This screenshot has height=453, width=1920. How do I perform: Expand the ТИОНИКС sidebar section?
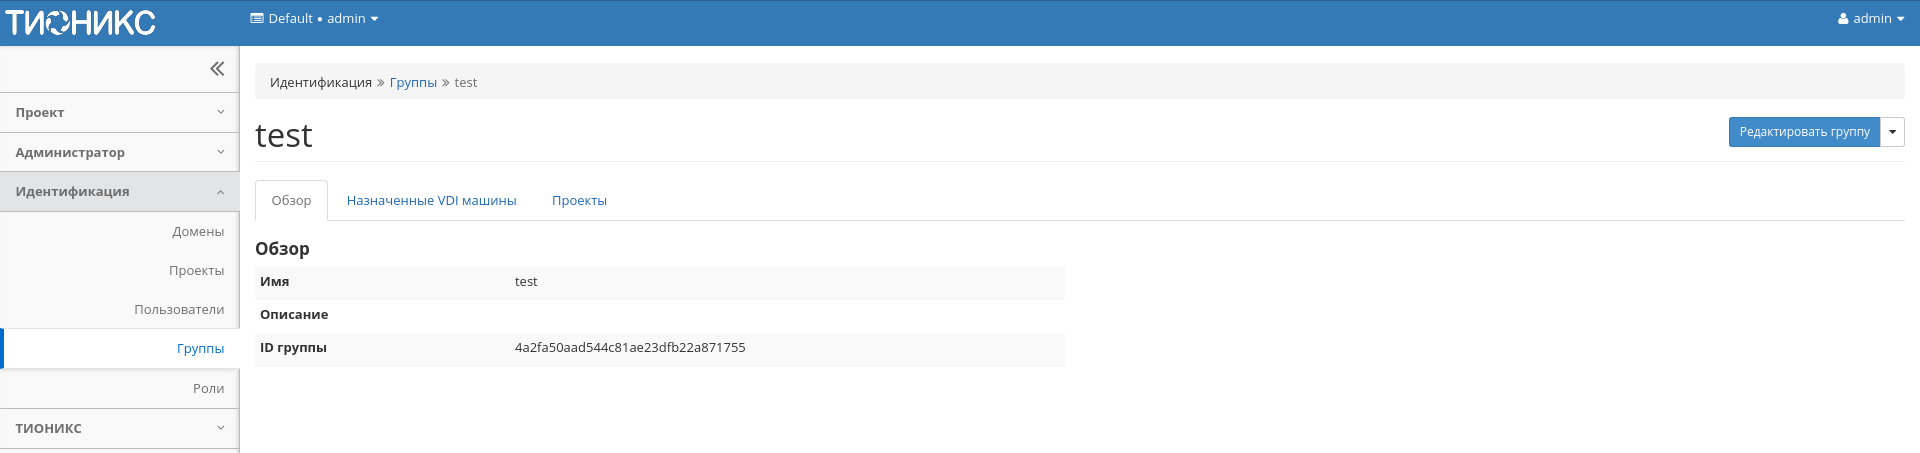(x=119, y=429)
